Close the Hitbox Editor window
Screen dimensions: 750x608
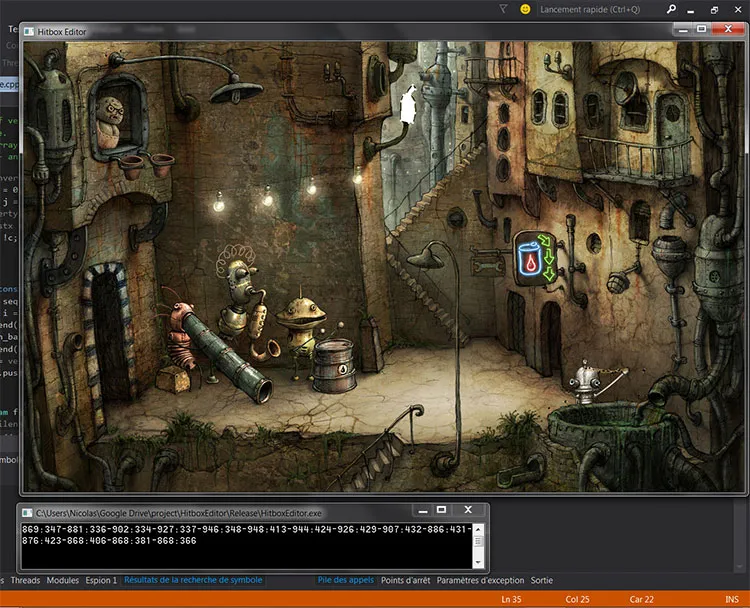[728, 29]
